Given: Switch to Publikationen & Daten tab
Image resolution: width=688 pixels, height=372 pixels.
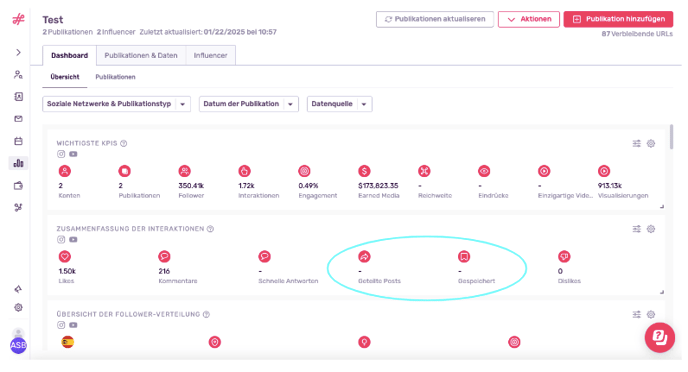Looking at the screenshot, I should pos(141,56).
